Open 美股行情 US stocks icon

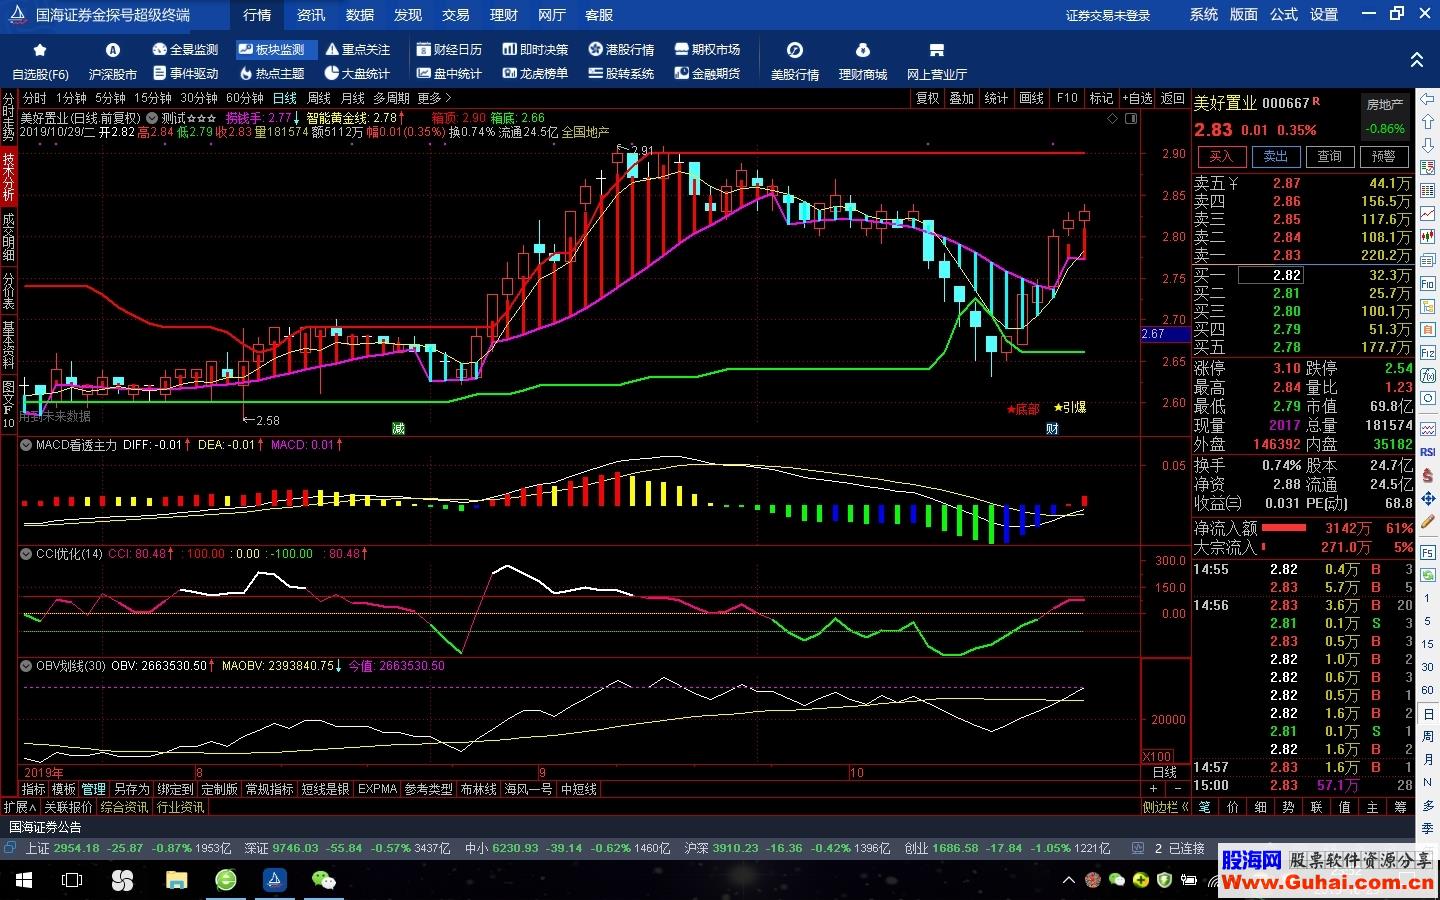point(795,61)
